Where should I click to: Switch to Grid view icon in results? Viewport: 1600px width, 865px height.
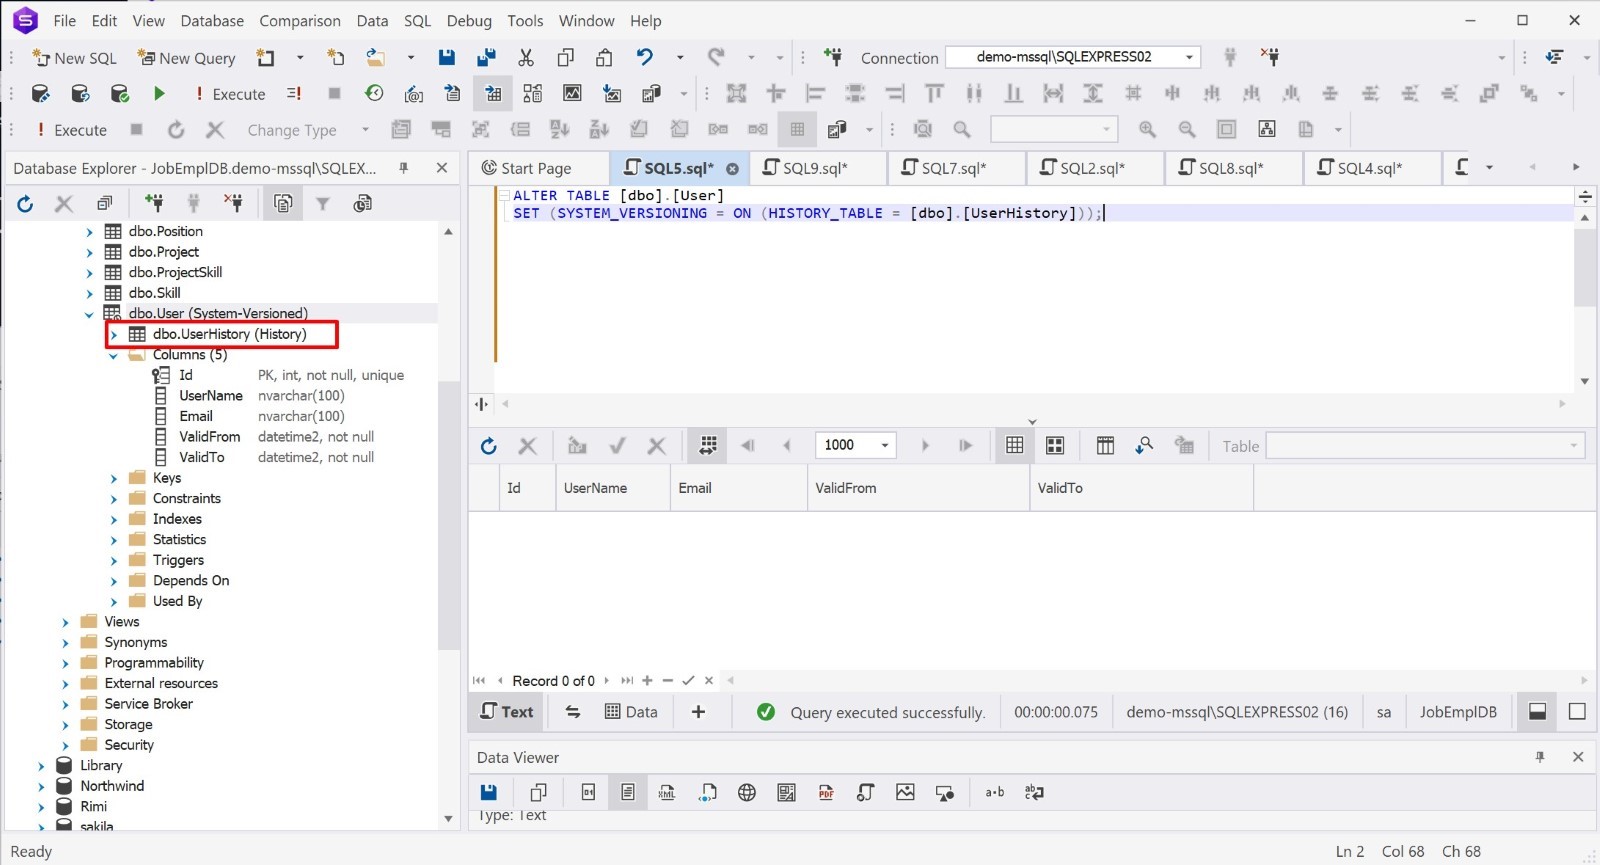[x=1014, y=446]
